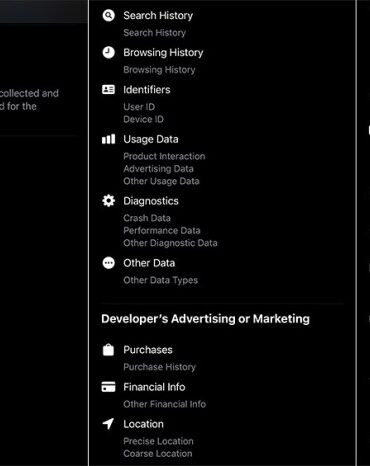This screenshot has width=370, height=466.
Task: Click the Location arrow icon
Action: pyautogui.click(x=108, y=424)
